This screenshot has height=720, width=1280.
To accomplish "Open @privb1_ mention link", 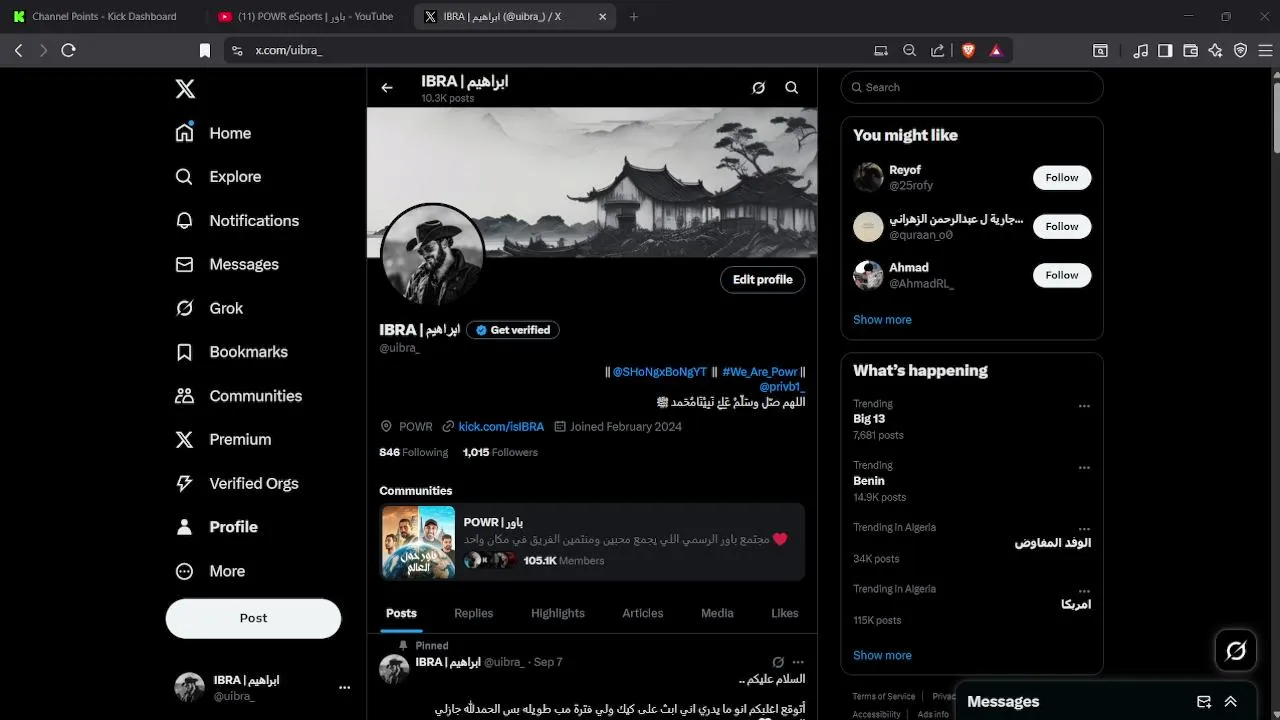I will pyautogui.click(x=782, y=387).
